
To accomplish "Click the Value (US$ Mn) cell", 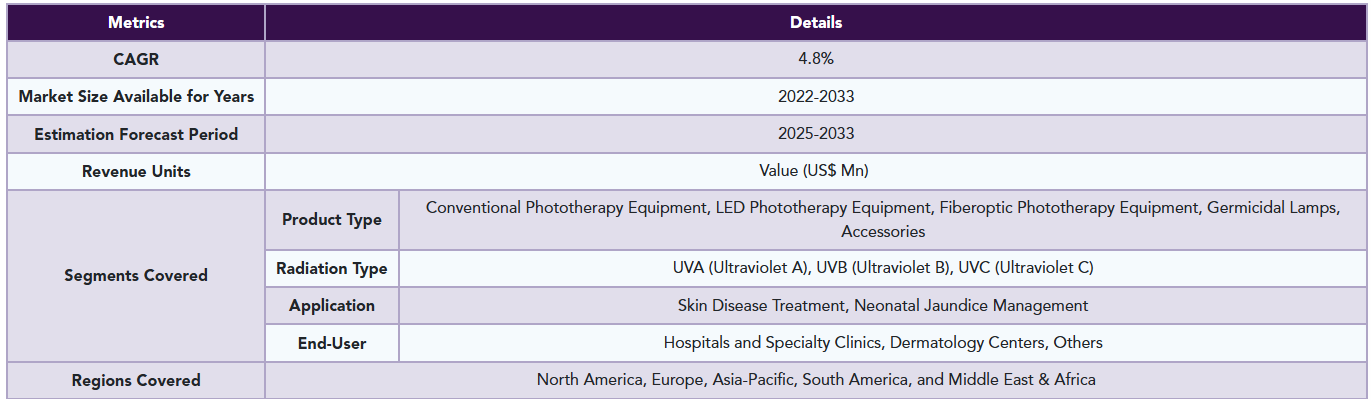I will [816, 171].
